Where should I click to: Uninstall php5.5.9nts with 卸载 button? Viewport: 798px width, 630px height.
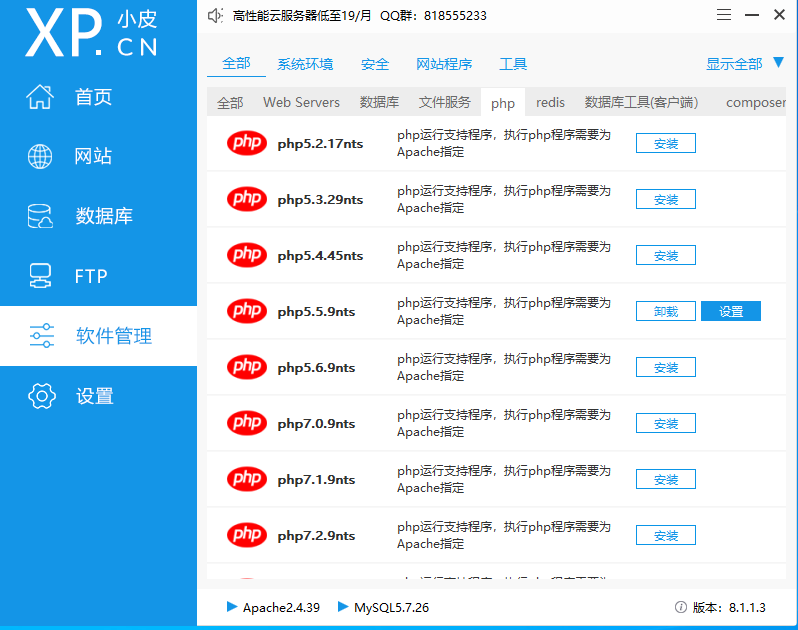tap(666, 311)
